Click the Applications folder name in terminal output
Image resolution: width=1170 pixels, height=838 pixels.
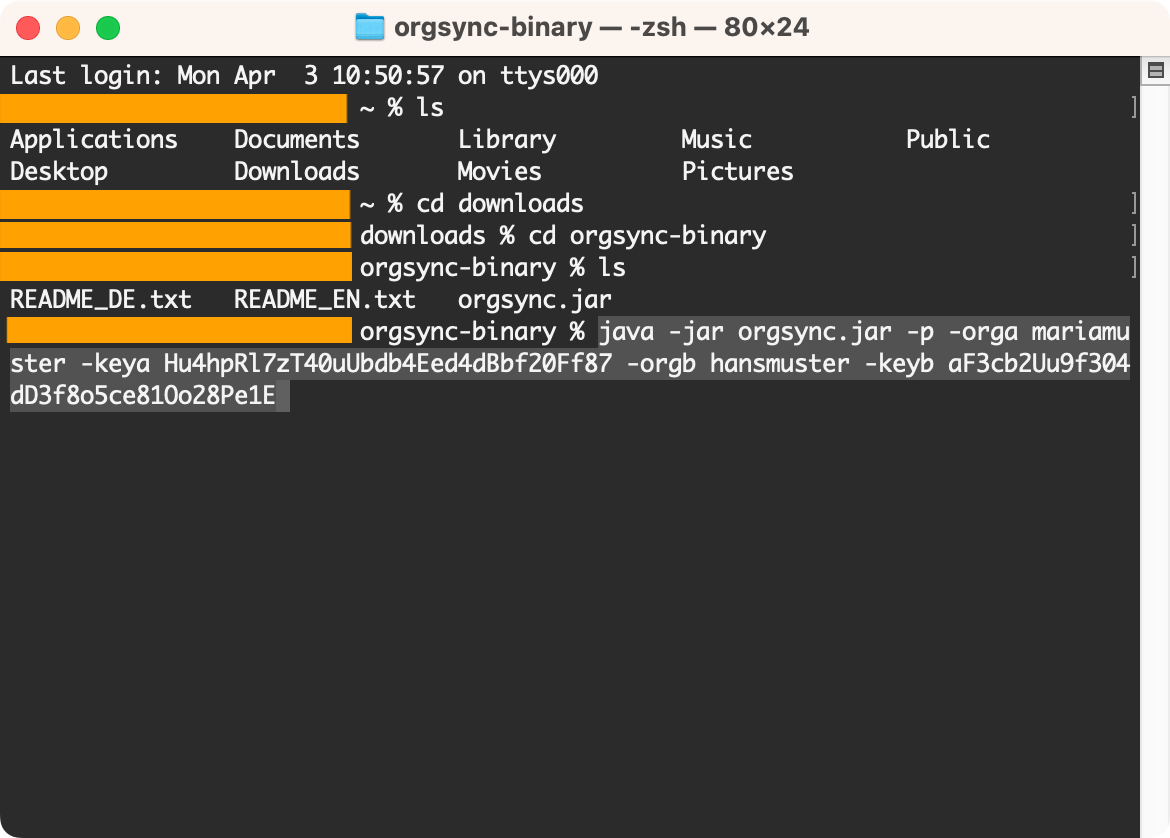[93, 139]
